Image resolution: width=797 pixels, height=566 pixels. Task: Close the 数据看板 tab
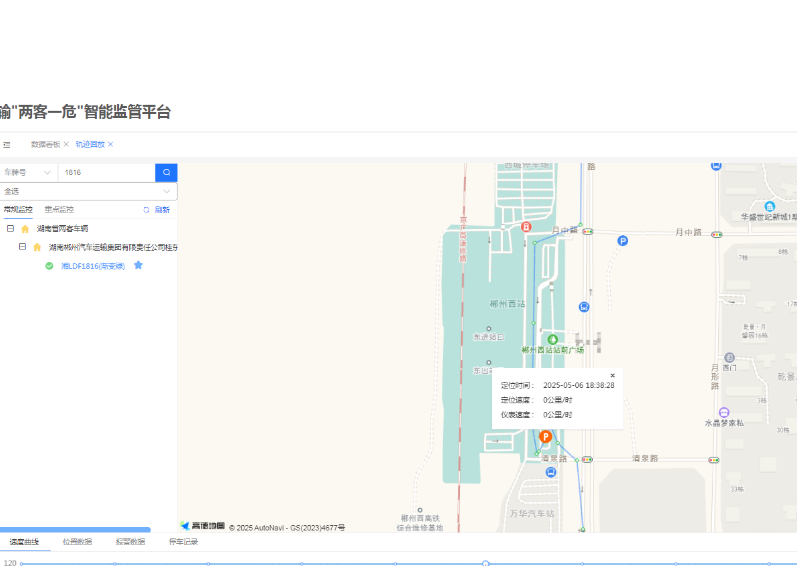[x=66, y=144]
